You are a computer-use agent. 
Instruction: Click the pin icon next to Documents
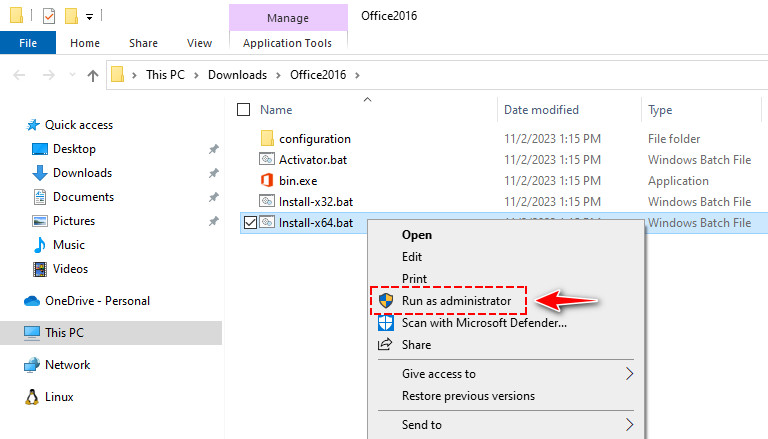(x=214, y=197)
